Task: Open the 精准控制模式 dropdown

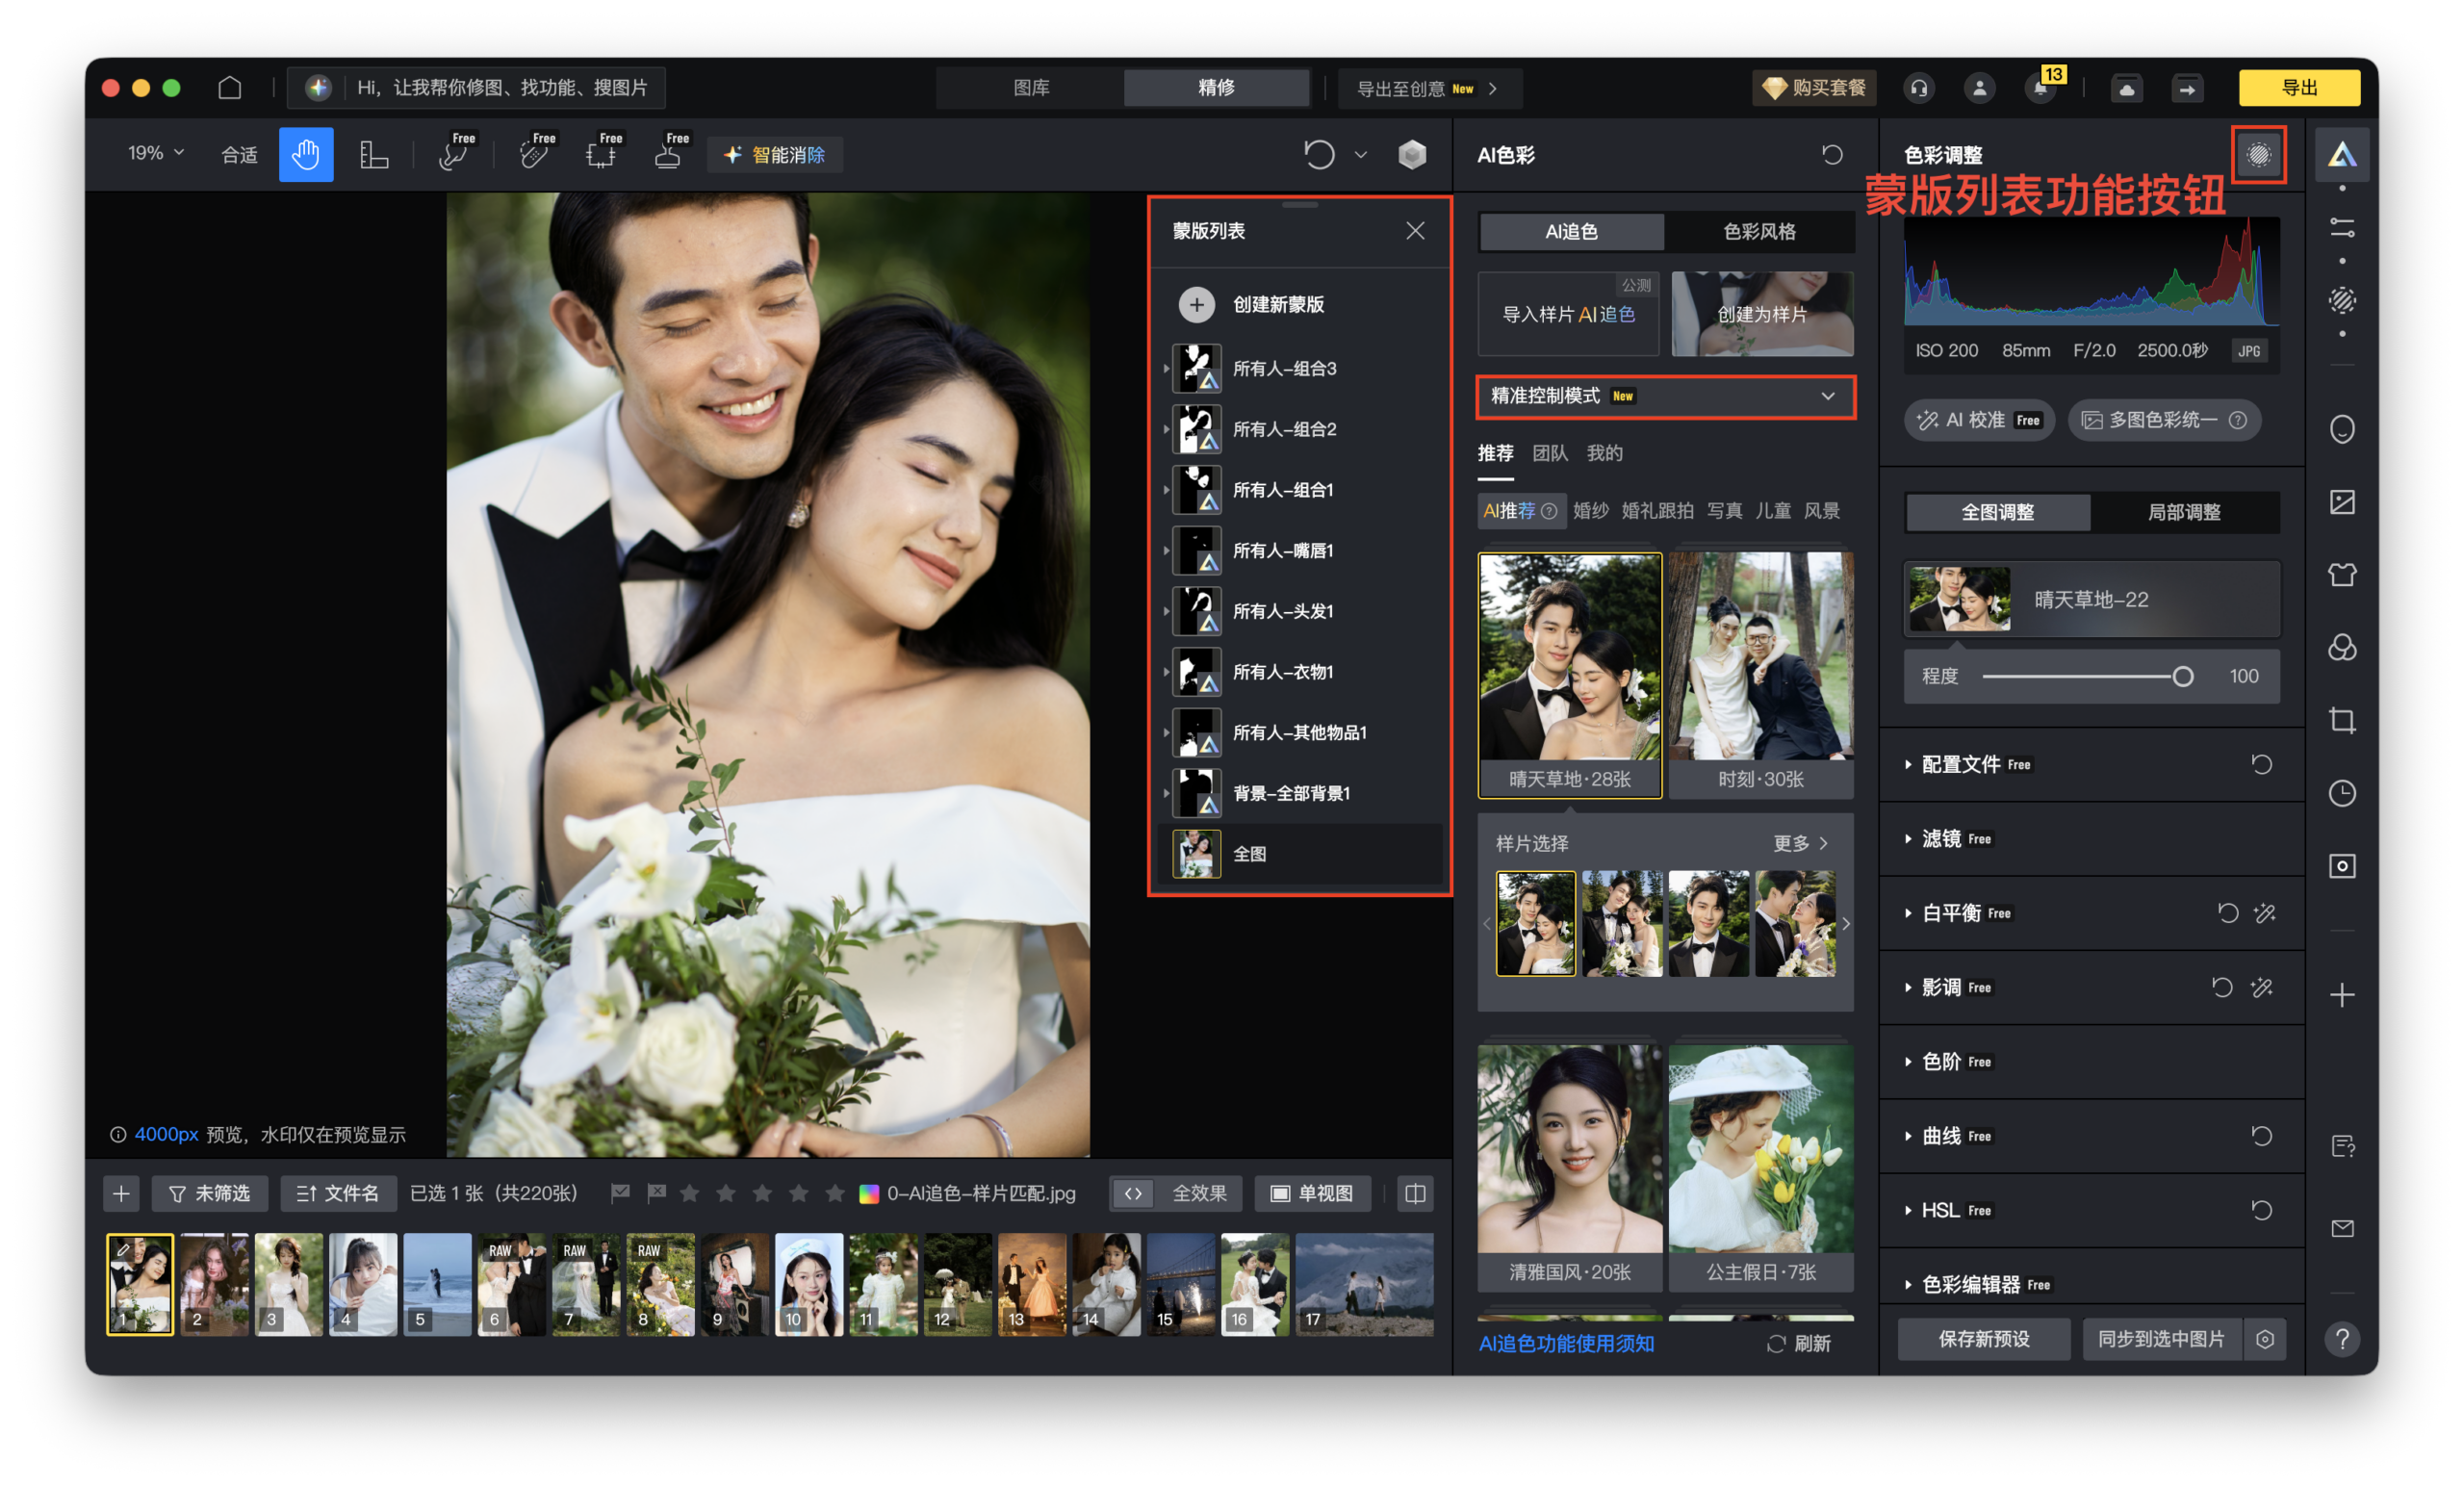Action: 1665,396
